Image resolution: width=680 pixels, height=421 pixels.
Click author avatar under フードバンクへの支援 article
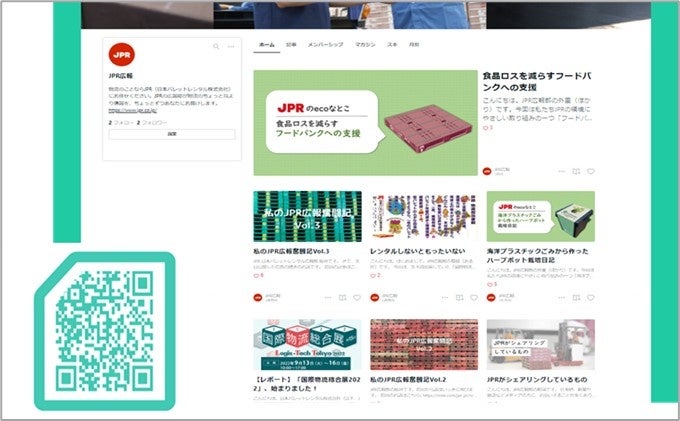coord(487,171)
